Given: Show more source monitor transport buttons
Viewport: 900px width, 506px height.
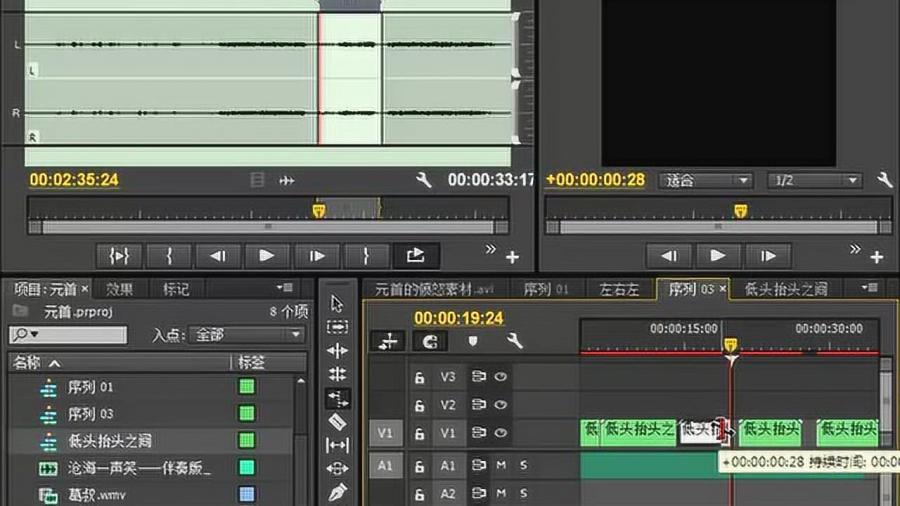Looking at the screenshot, I should [490, 250].
